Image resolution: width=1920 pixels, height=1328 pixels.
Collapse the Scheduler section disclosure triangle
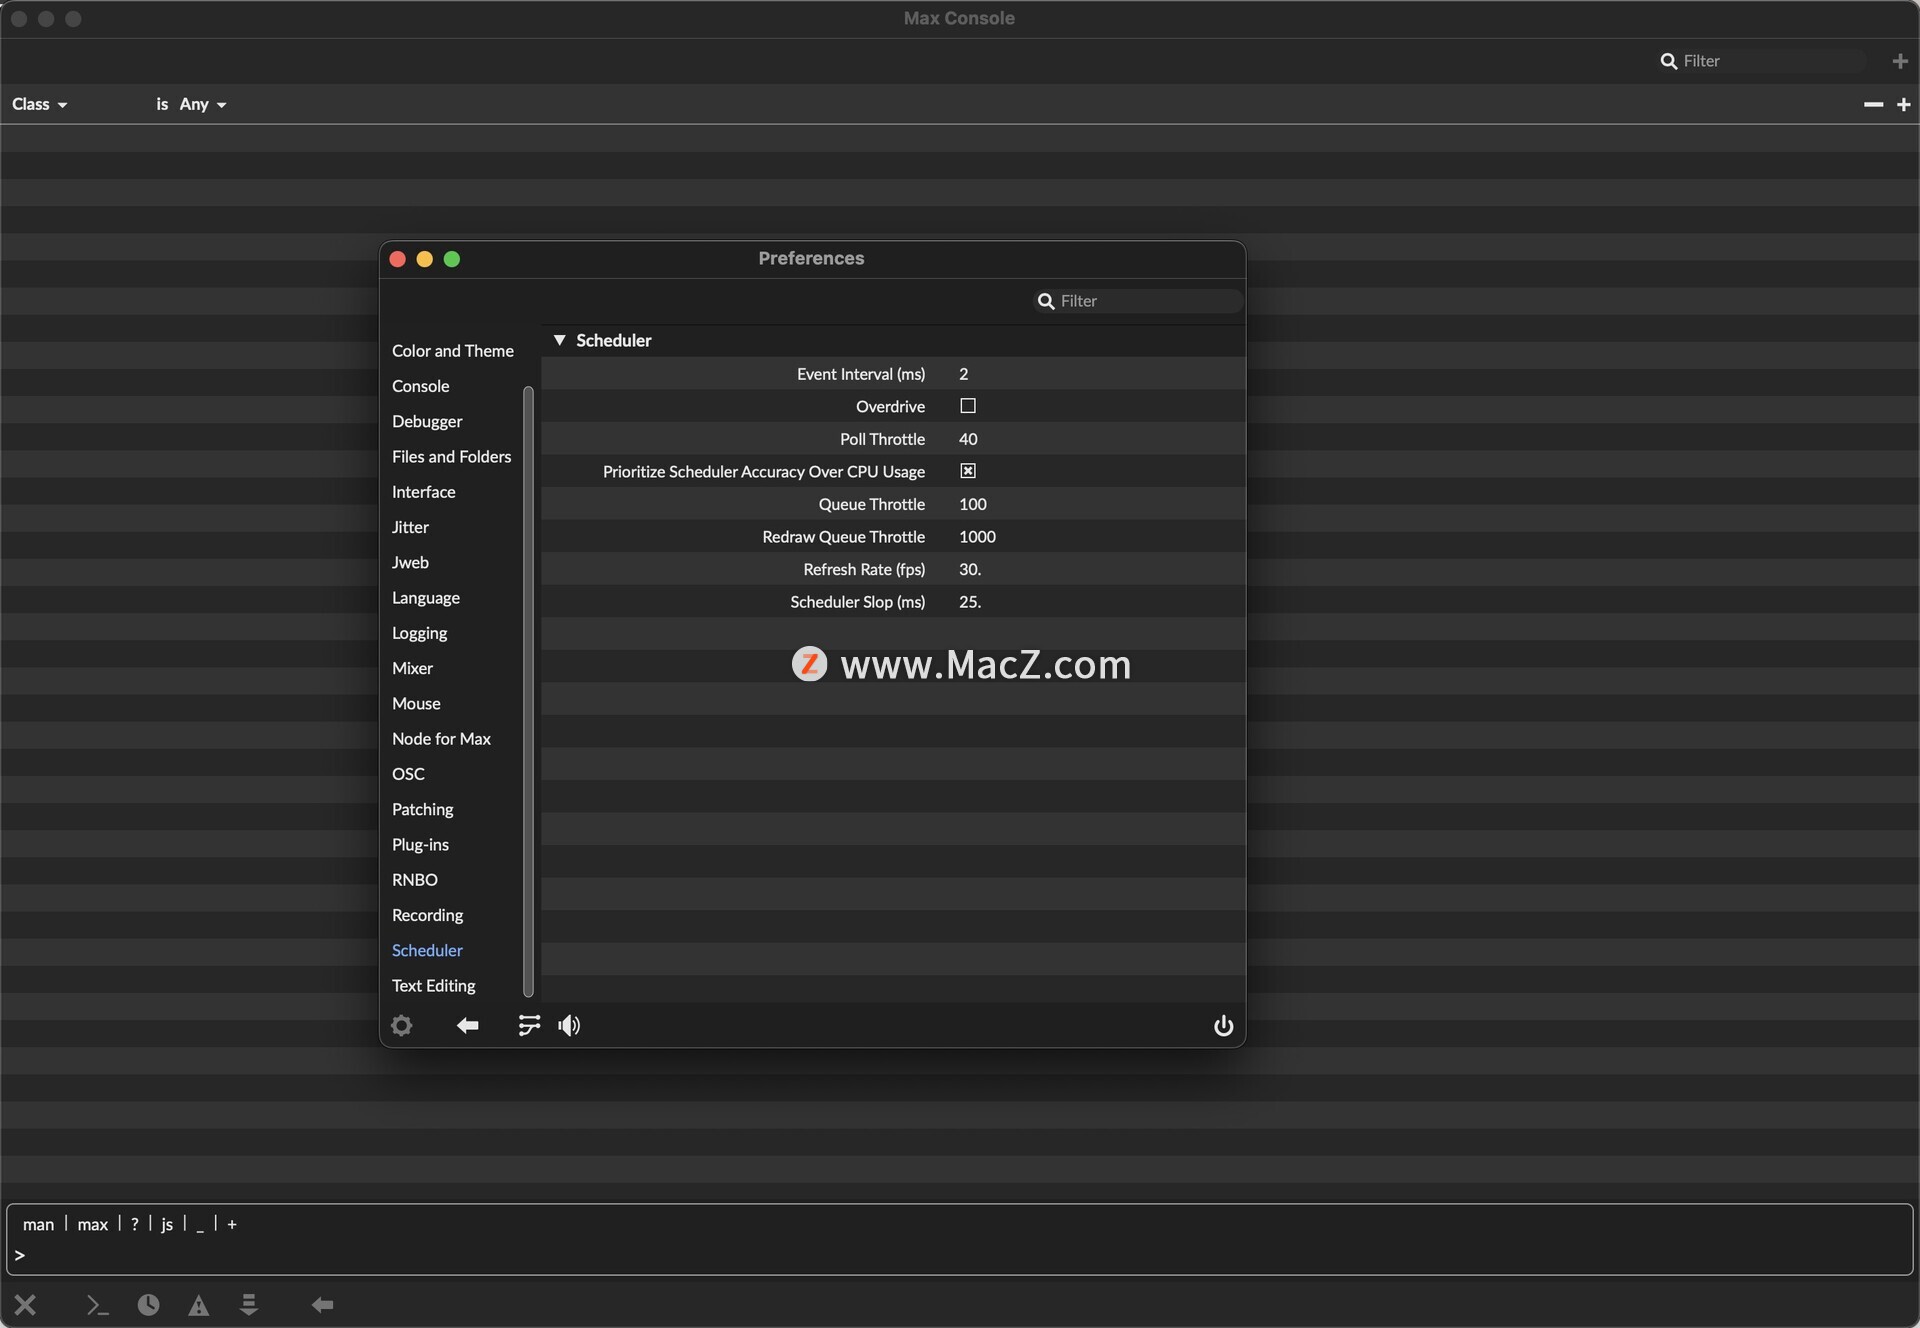(x=560, y=340)
